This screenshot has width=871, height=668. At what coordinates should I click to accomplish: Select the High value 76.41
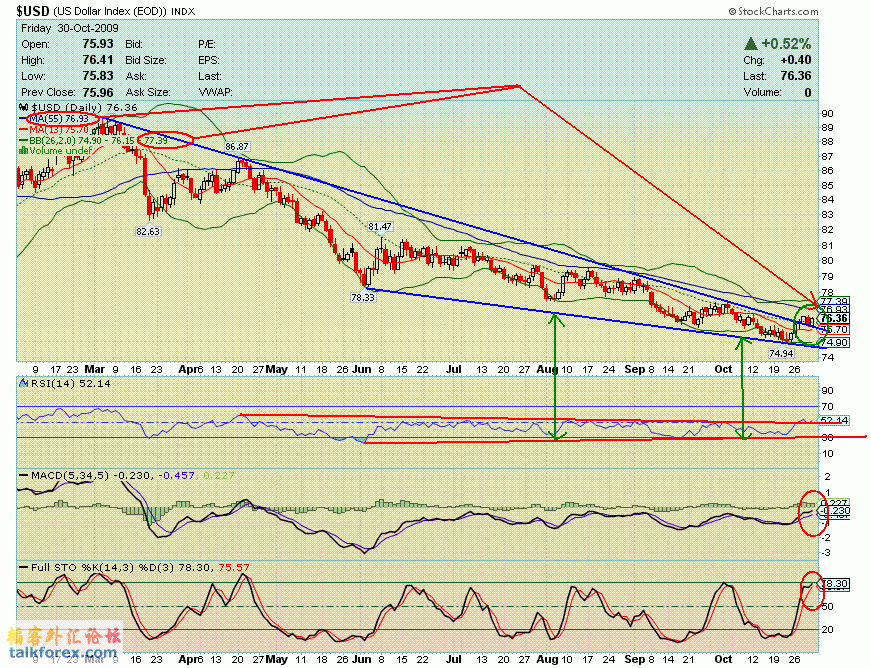(98, 60)
